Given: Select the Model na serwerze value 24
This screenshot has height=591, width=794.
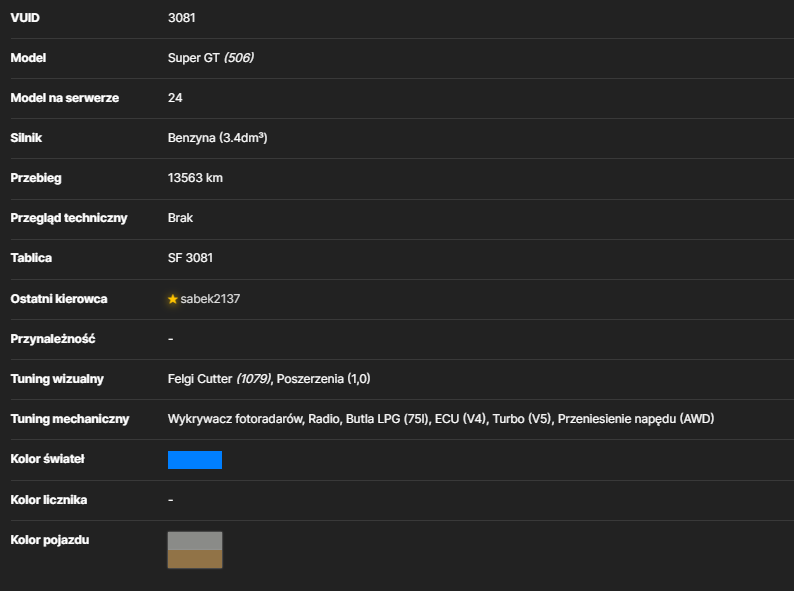Looking at the screenshot, I should [x=175, y=98].
